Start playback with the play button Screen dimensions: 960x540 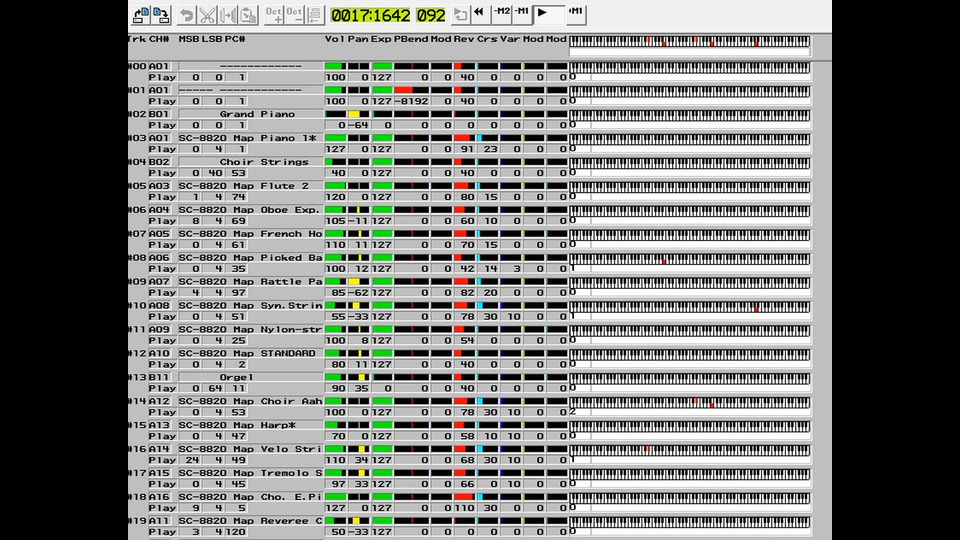549,13
